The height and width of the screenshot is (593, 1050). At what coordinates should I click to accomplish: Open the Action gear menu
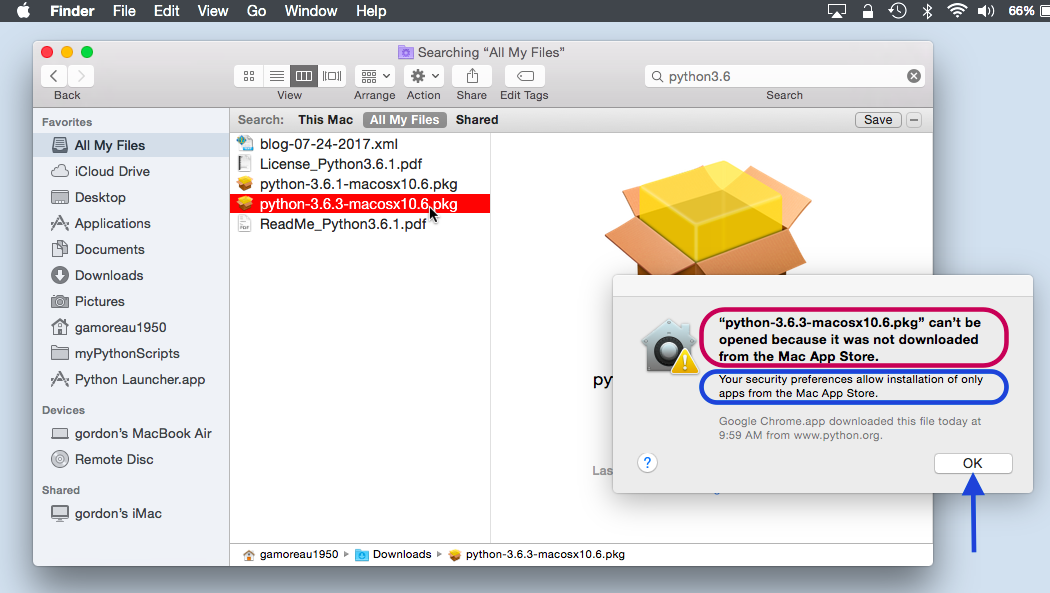click(x=423, y=75)
